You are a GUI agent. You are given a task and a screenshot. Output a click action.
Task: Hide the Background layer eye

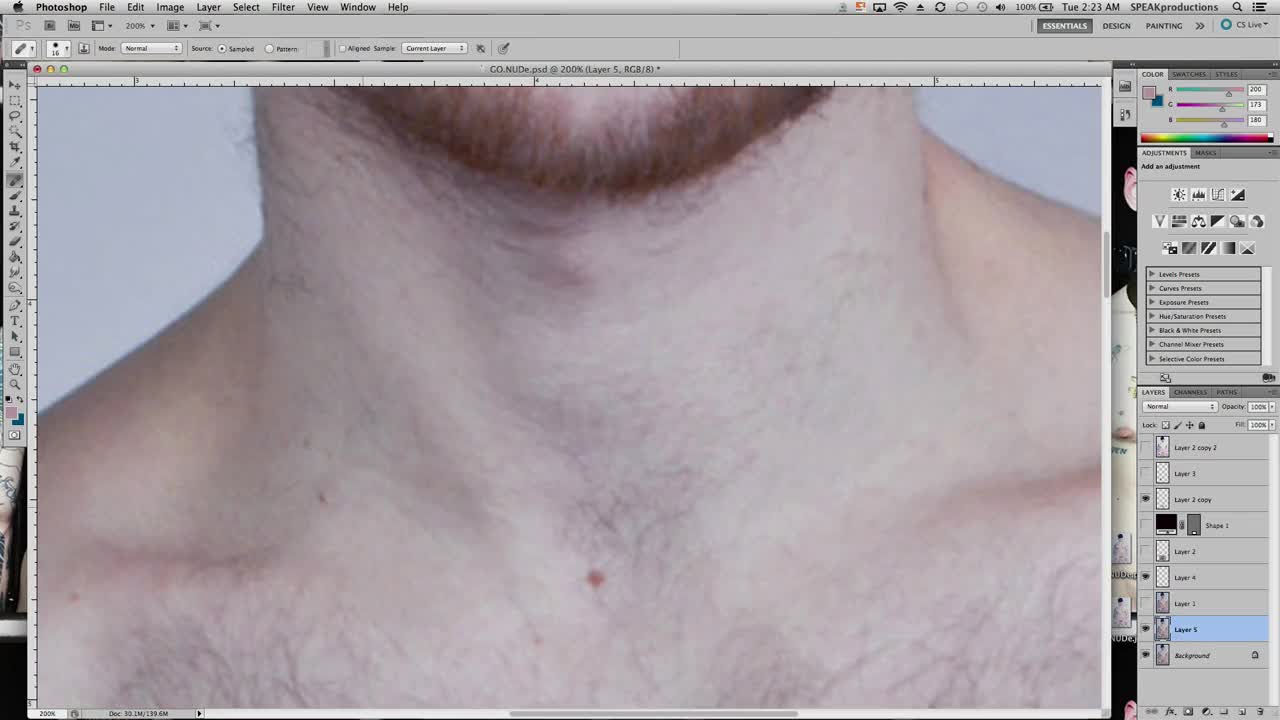[1146, 655]
